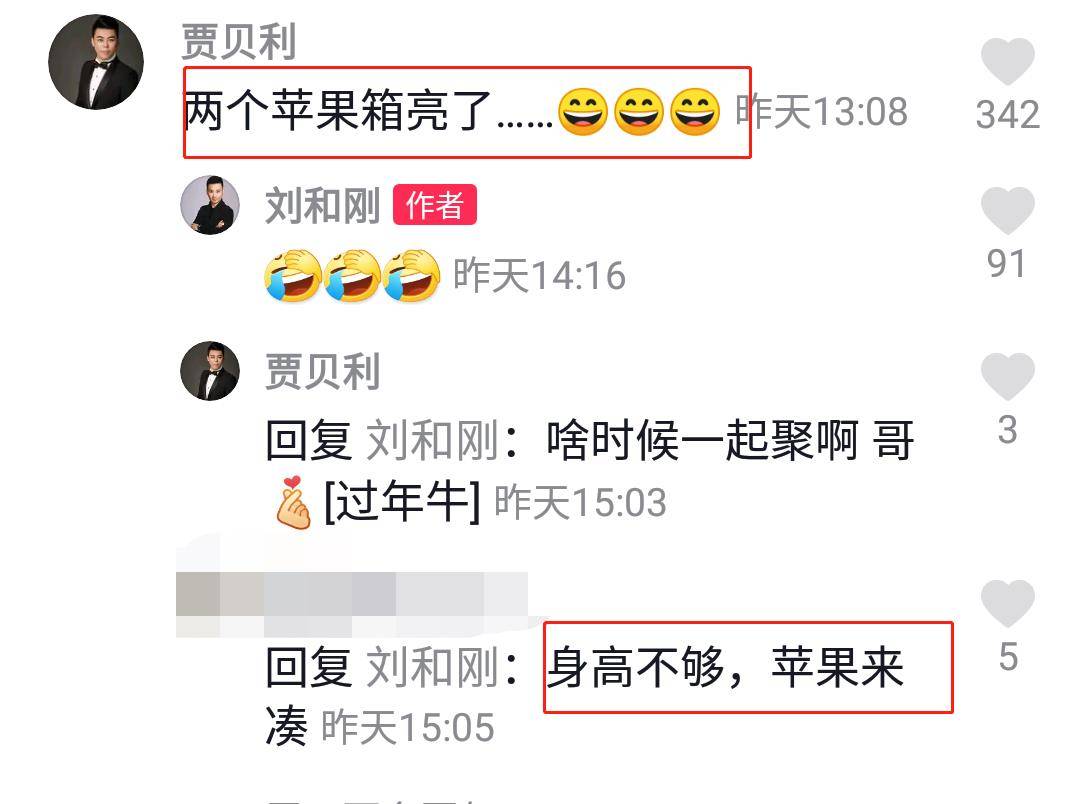Image resolution: width=1080 pixels, height=804 pixels.
Task: Click the finger heart emoji
Action: [x=293, y=502]
